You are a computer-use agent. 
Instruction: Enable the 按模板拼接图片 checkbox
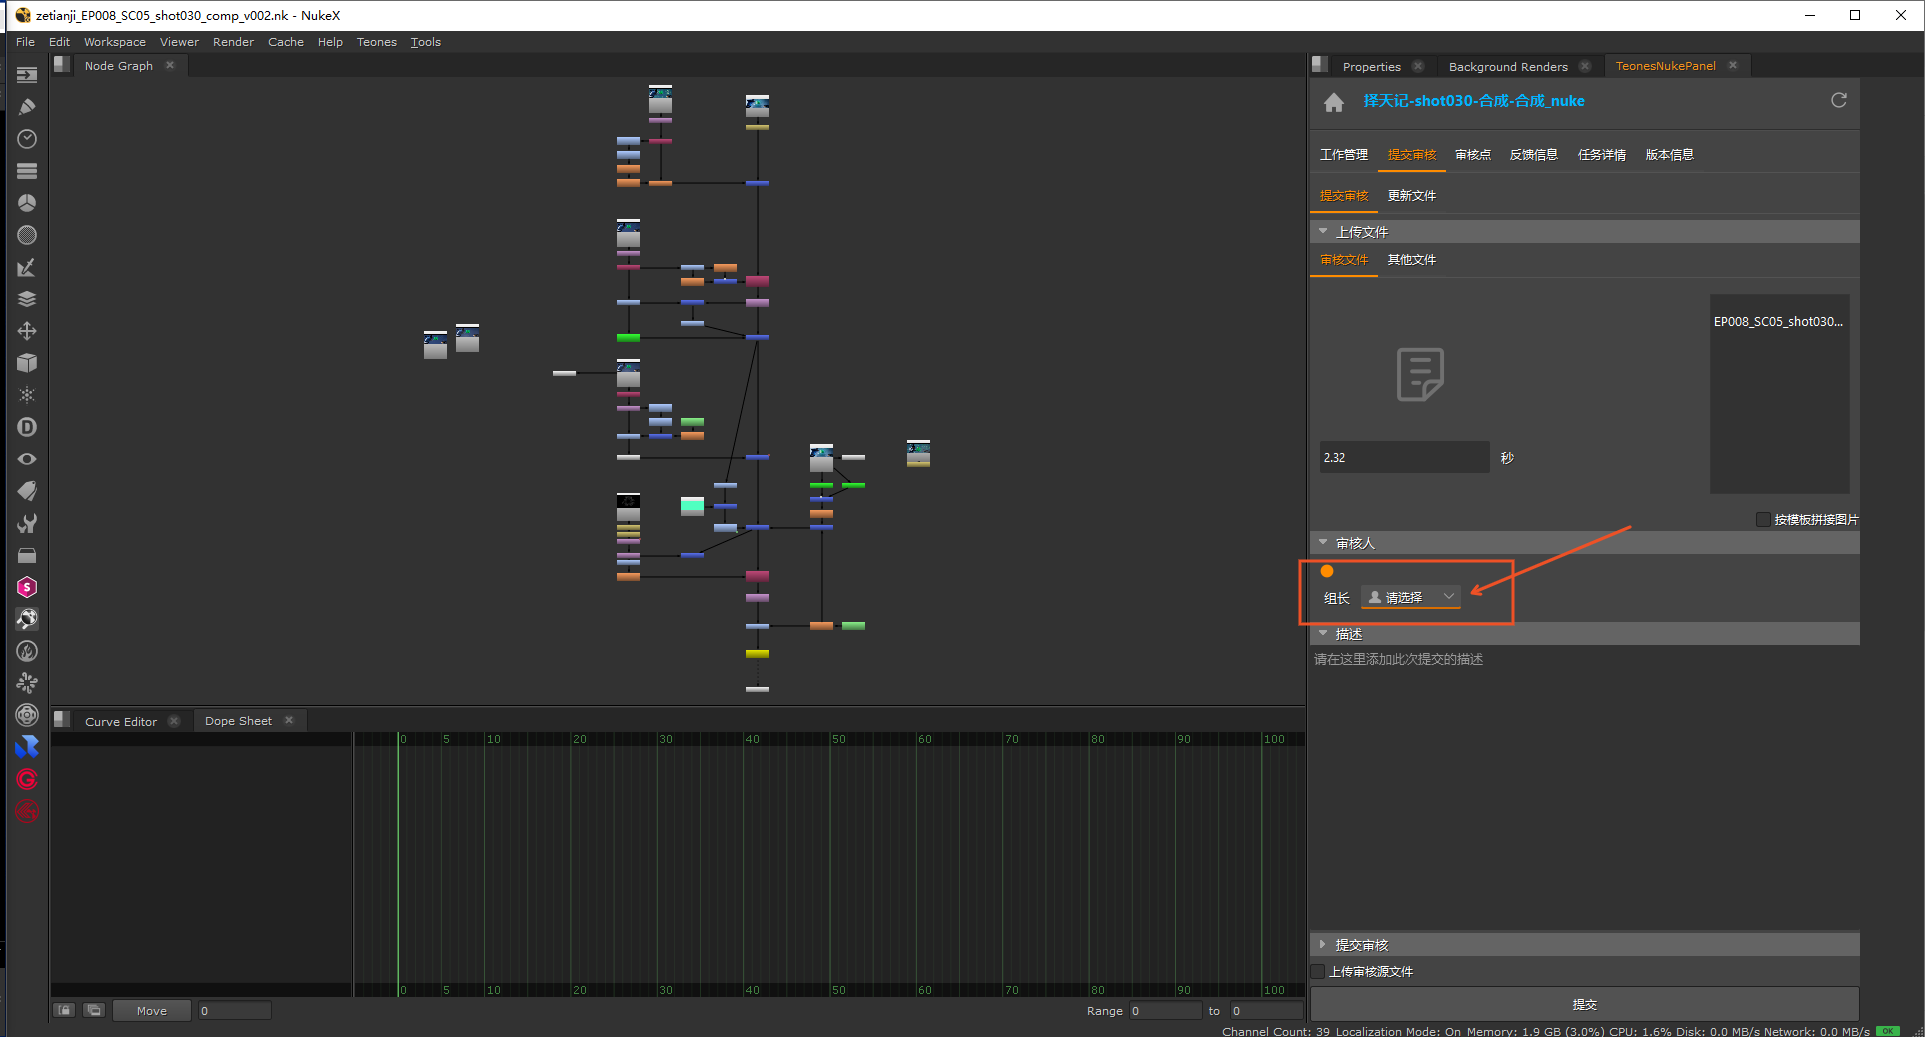(x=1763, y=519)
